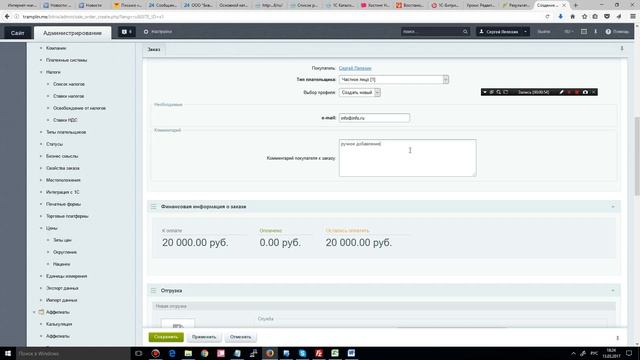Viewport: 640px width, 360px height.
Task: Click the pin icon on Заказ tab bar
Action: click(x=622, y=49)
